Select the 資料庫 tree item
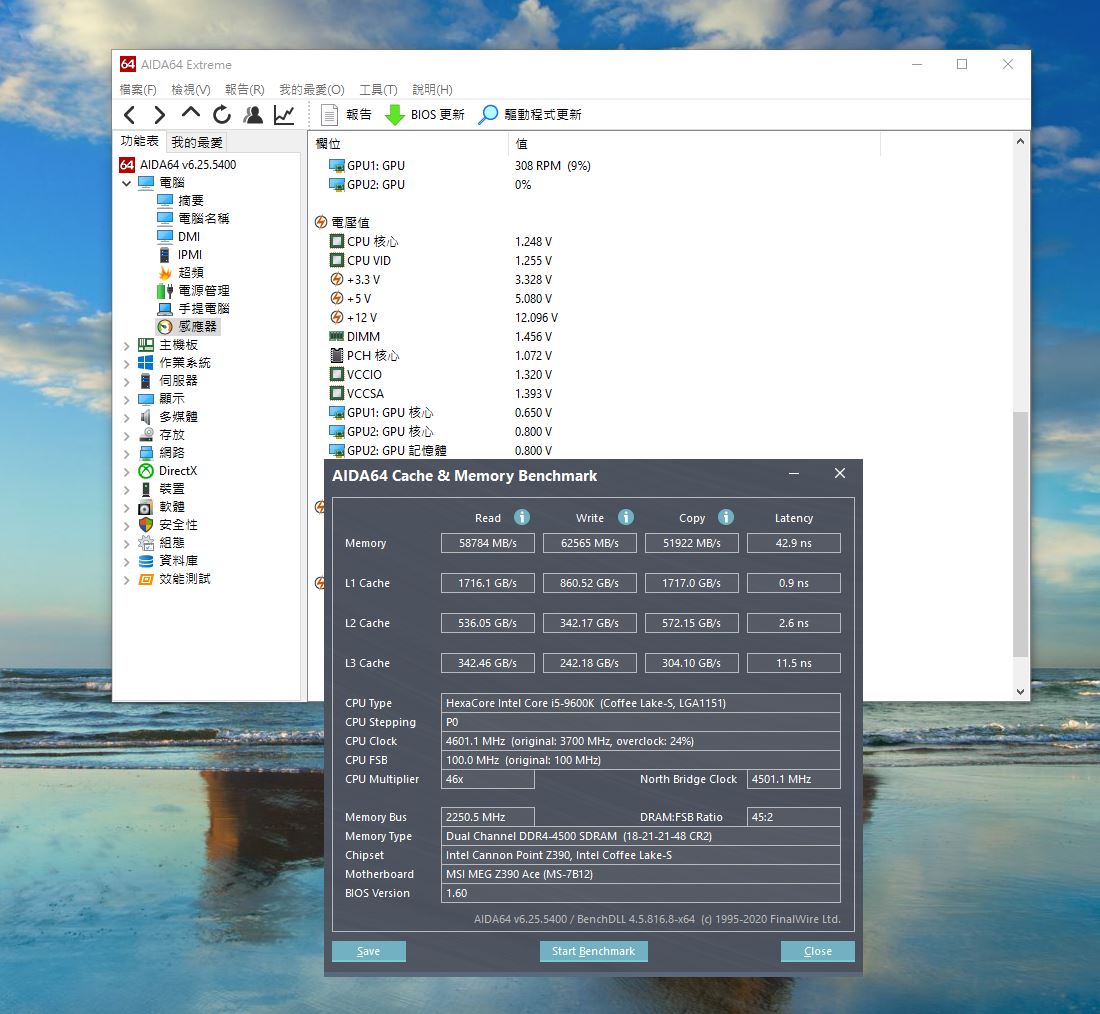Viewport: 1100px width, 1014px height. tap(168, 561)
